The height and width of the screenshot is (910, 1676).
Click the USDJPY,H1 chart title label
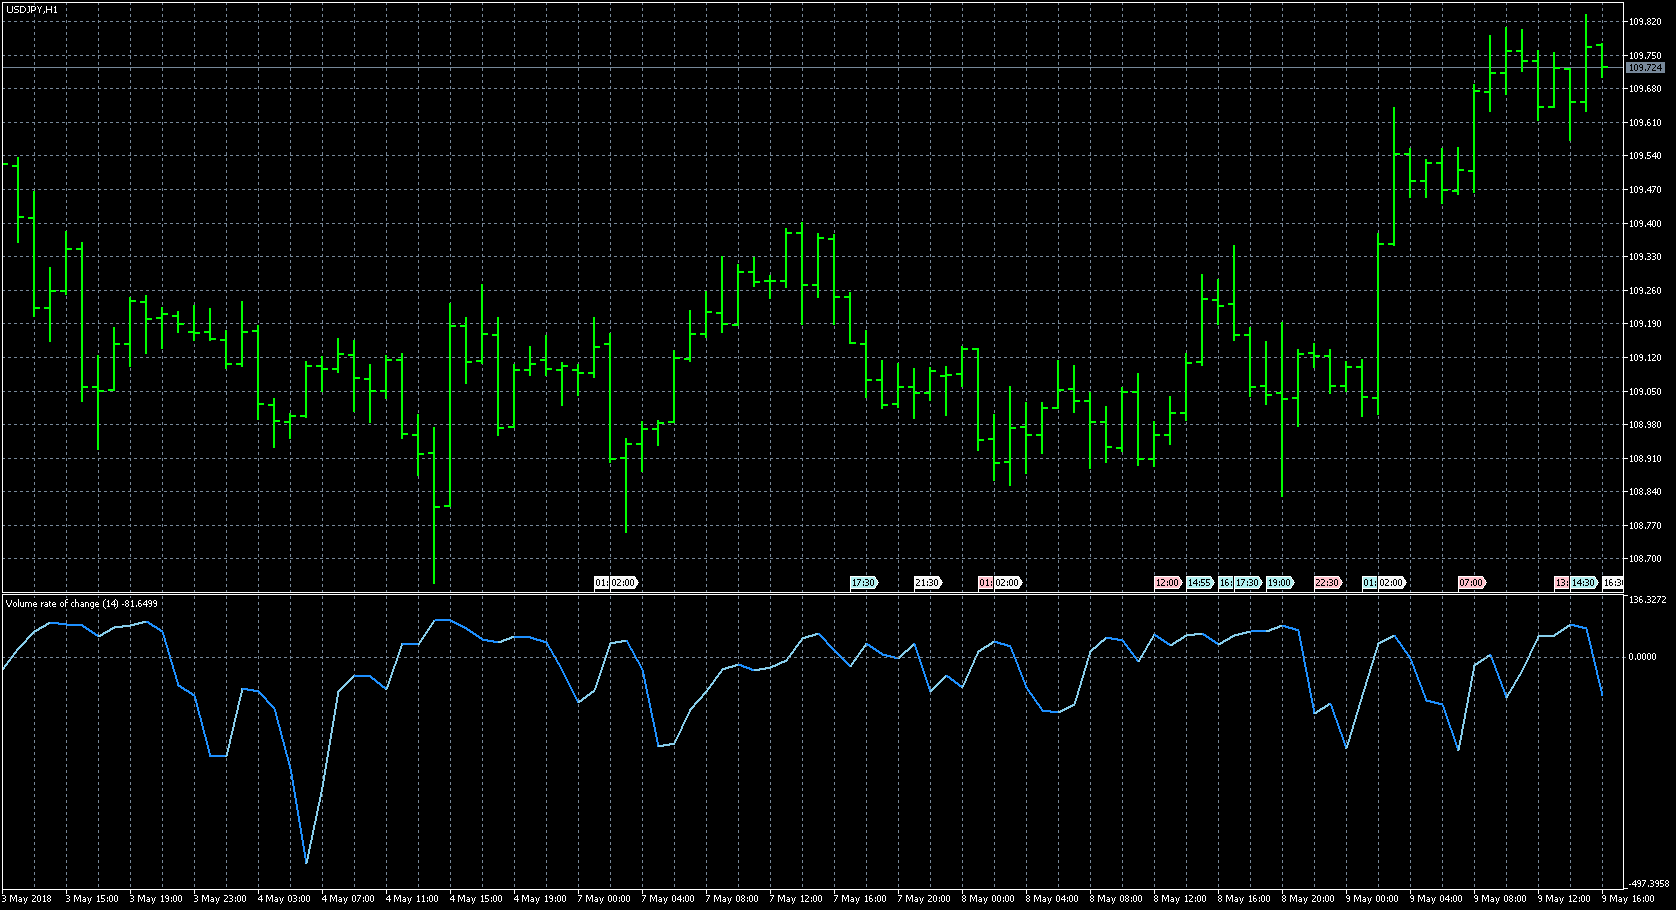(31, 9)
